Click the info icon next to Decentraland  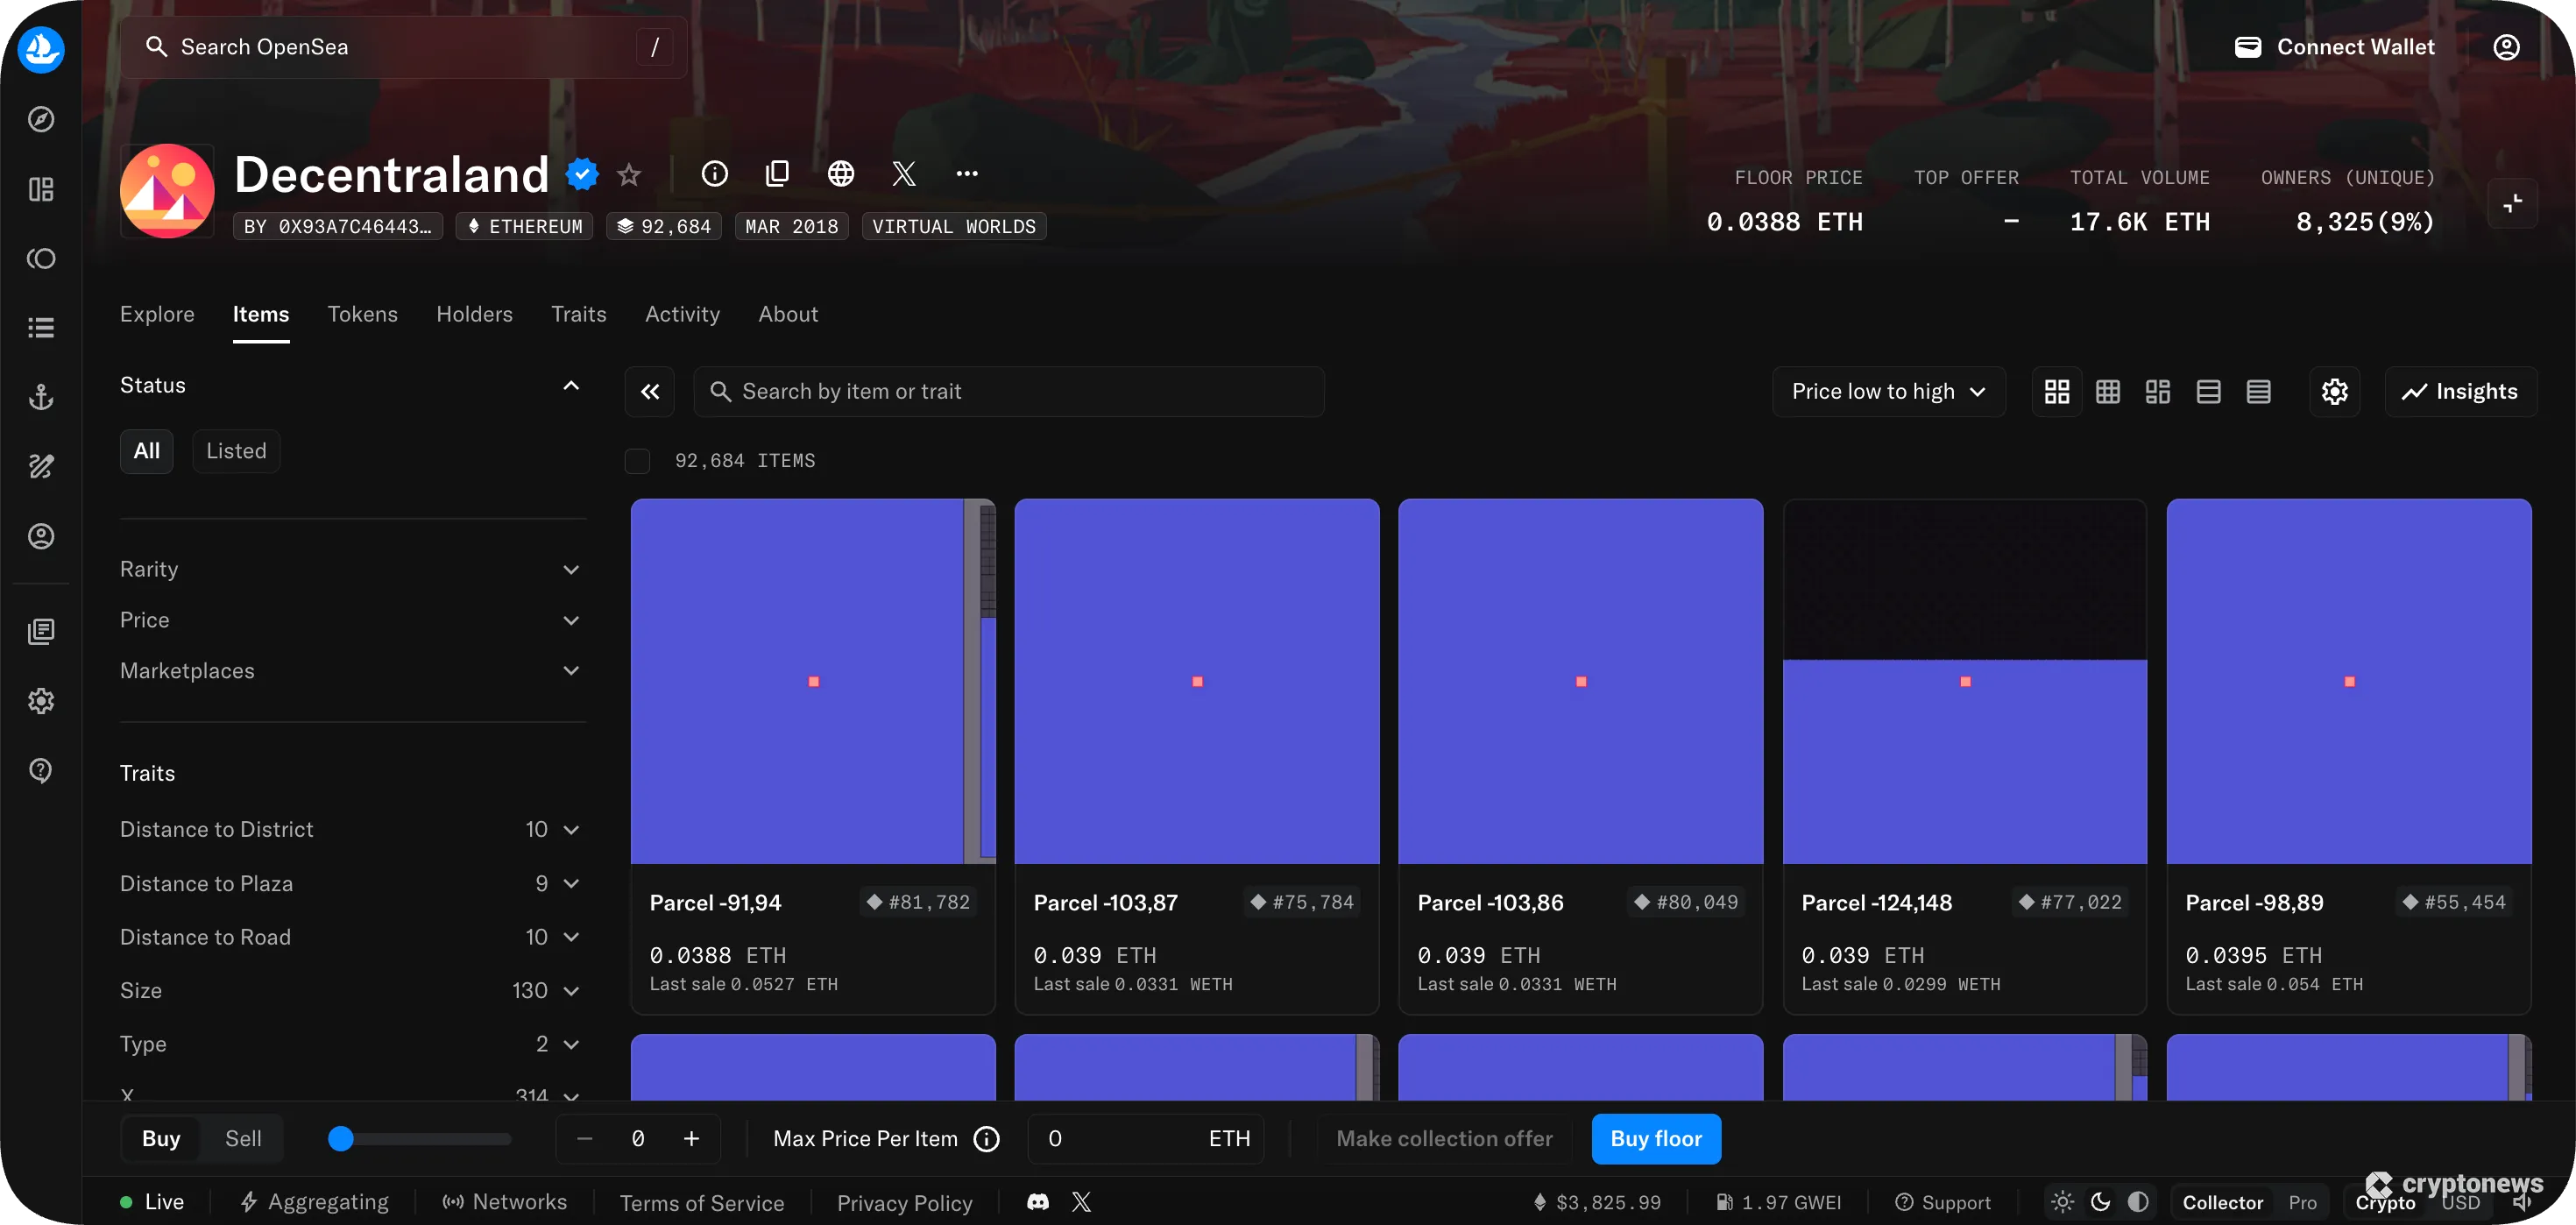pyautogui.click(x=714, y=173)
